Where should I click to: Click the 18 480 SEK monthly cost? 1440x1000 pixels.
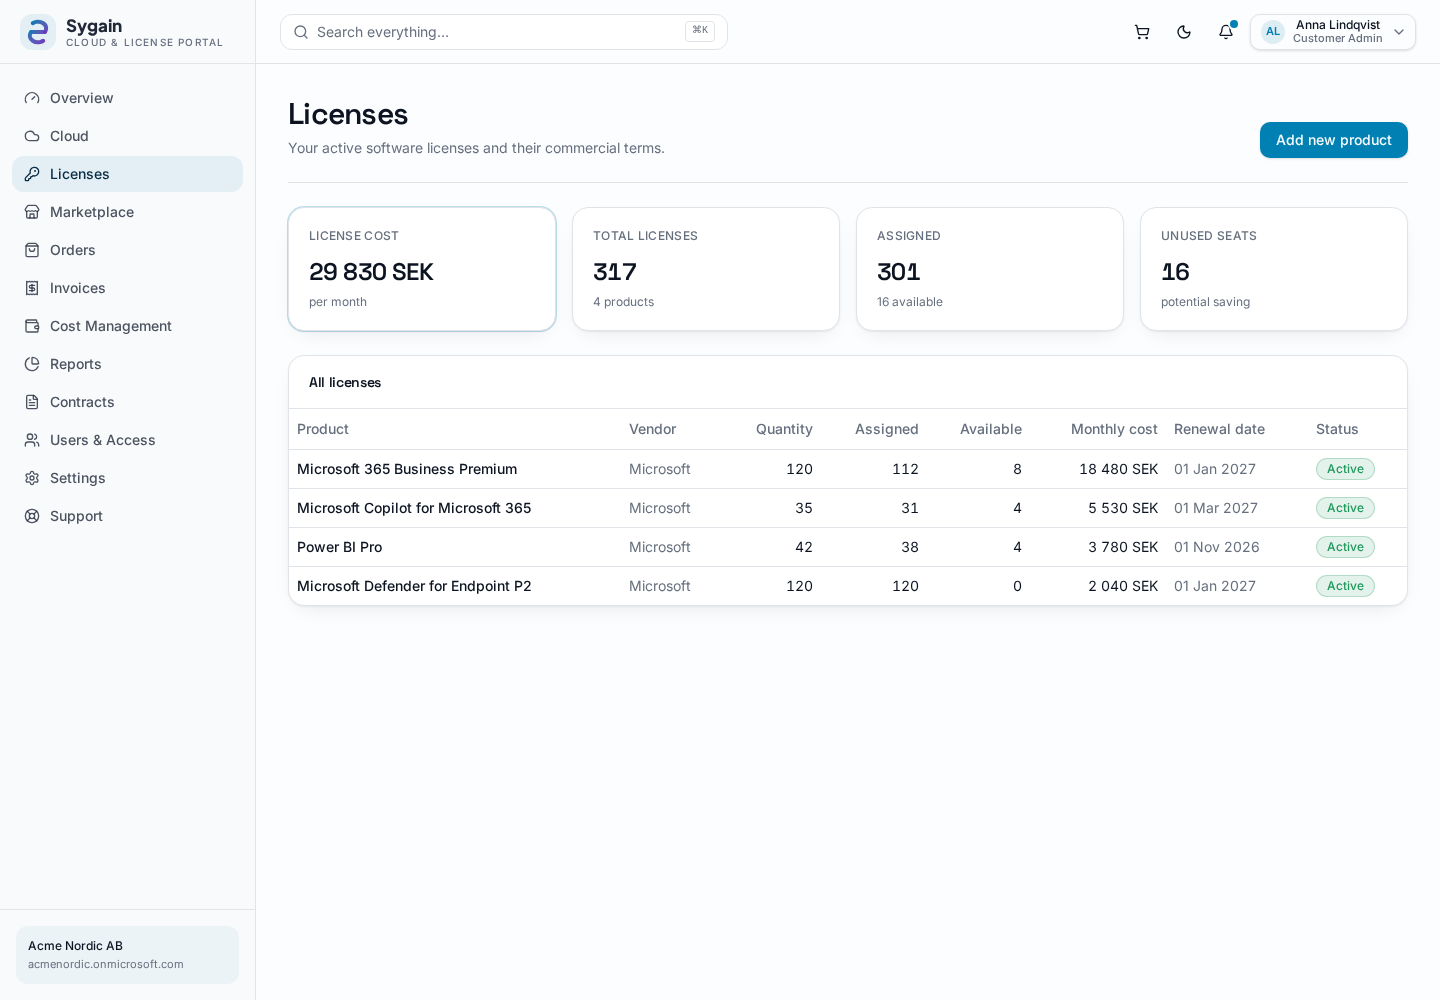[x=1119, y=469]
